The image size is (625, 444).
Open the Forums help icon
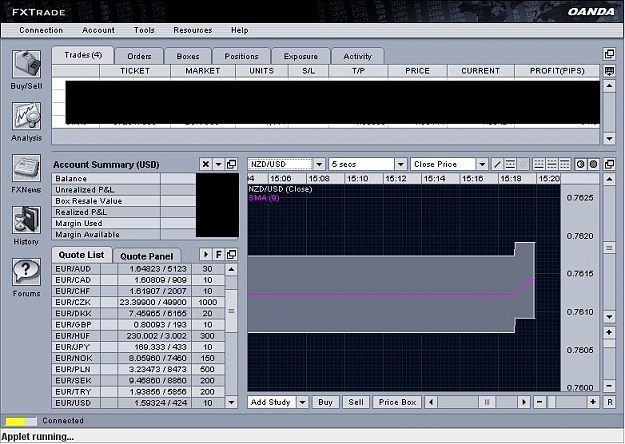pos(26,272)
